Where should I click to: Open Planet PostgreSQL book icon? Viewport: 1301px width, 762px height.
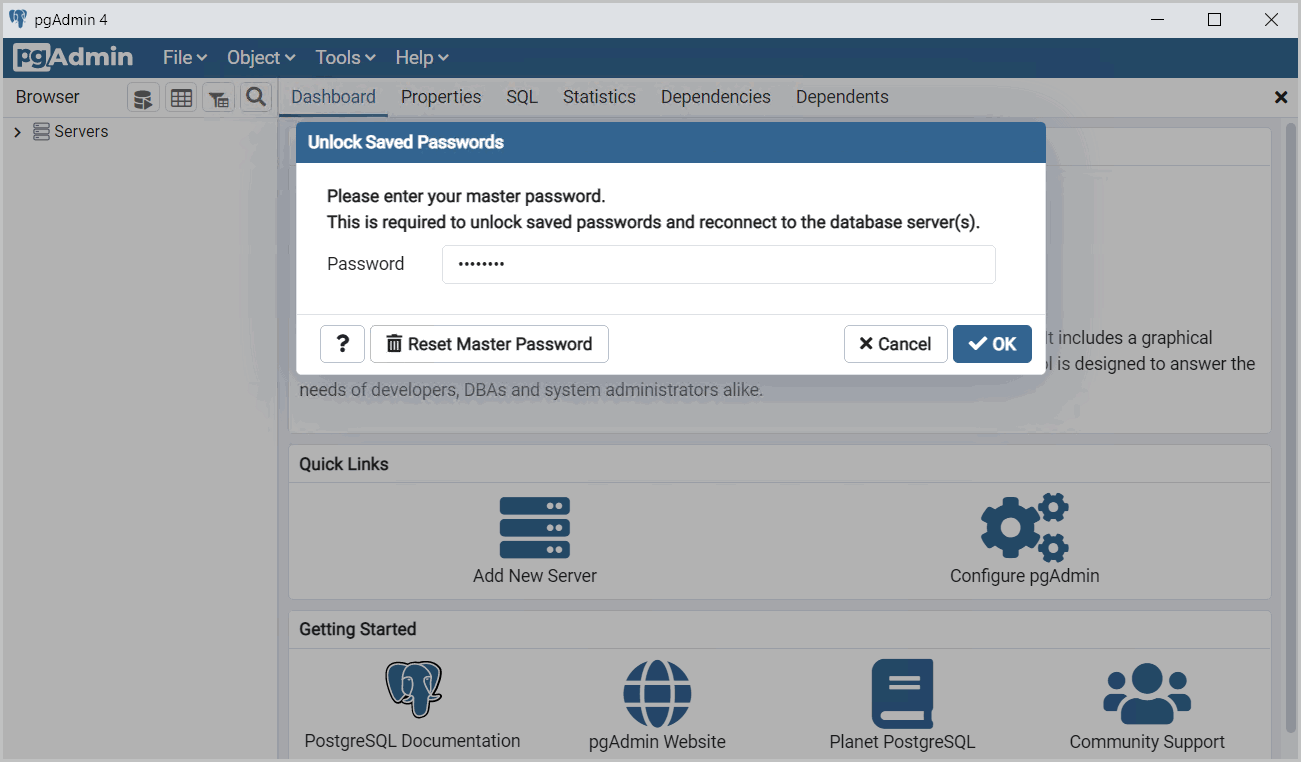click(x=902, y=693)
